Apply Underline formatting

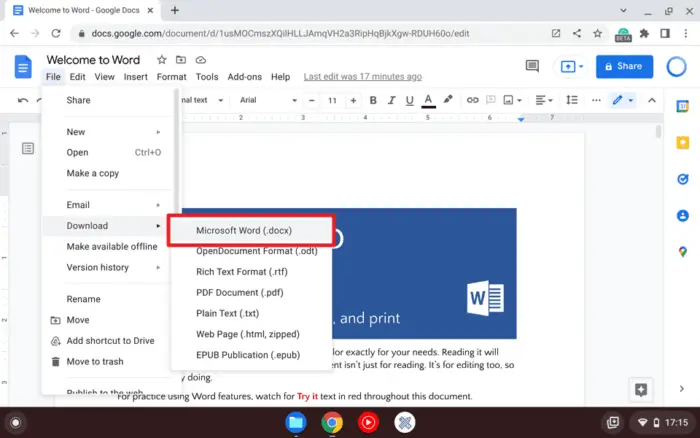[409, 100]
